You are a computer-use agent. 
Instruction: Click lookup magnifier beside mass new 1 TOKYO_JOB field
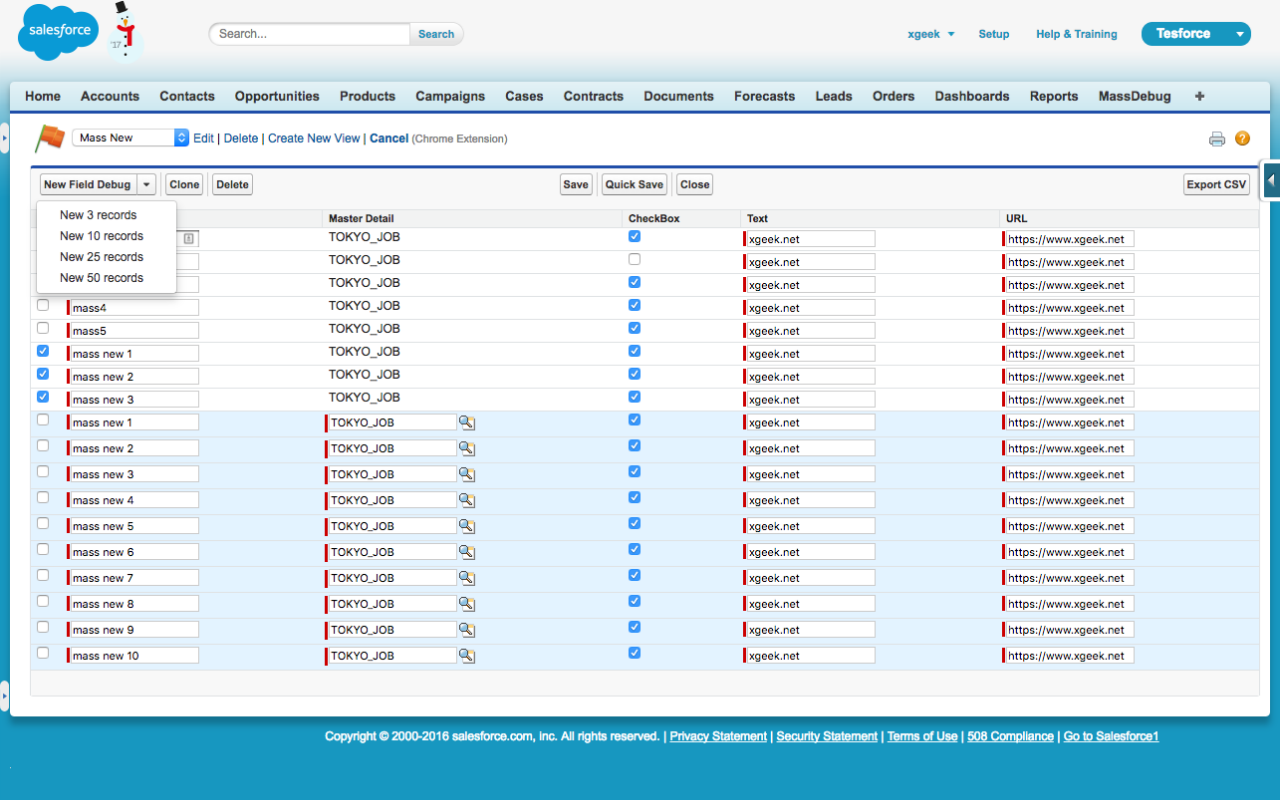[x=466, y=423]
